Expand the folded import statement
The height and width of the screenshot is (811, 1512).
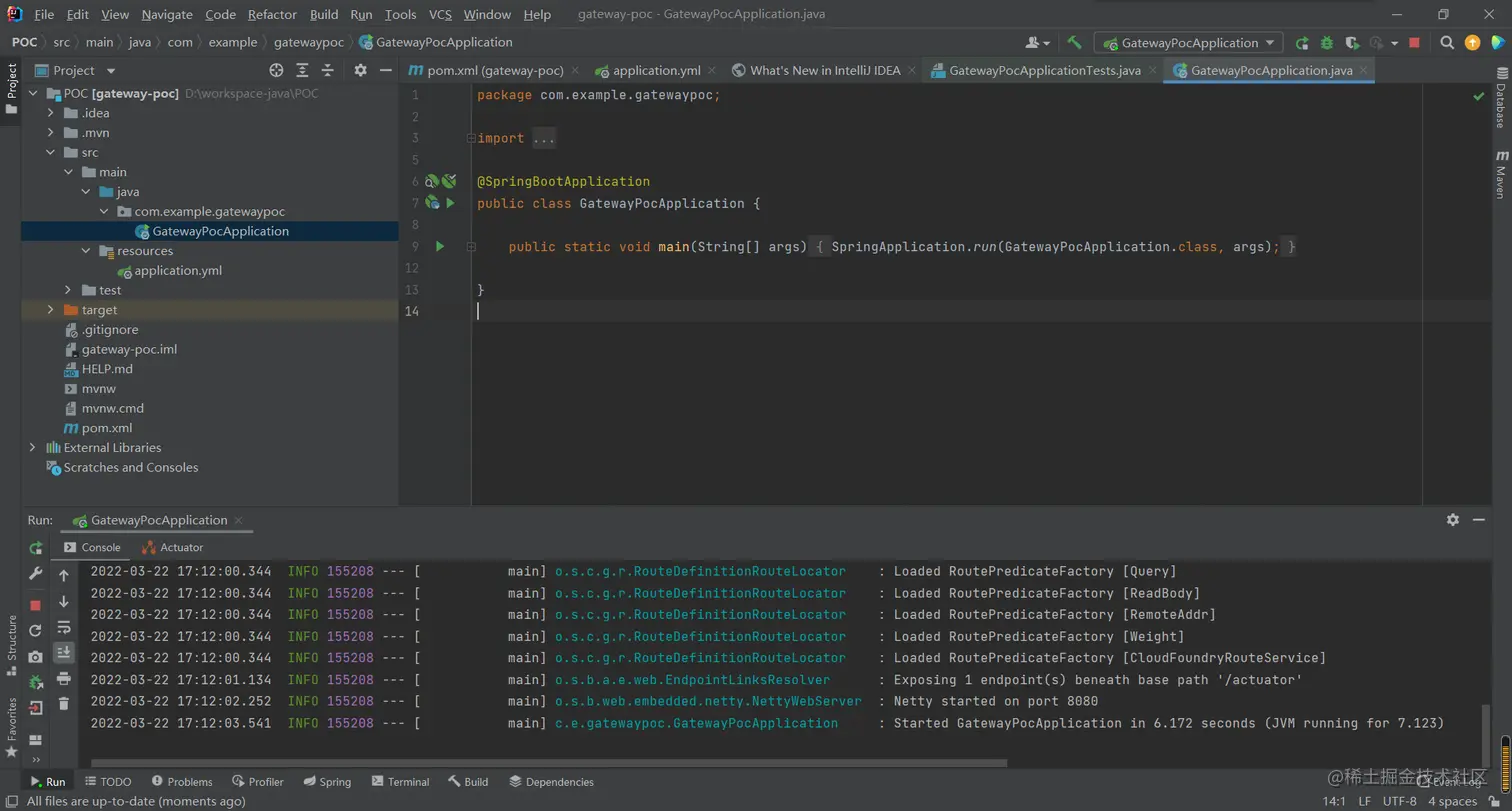tap(543, 139)
